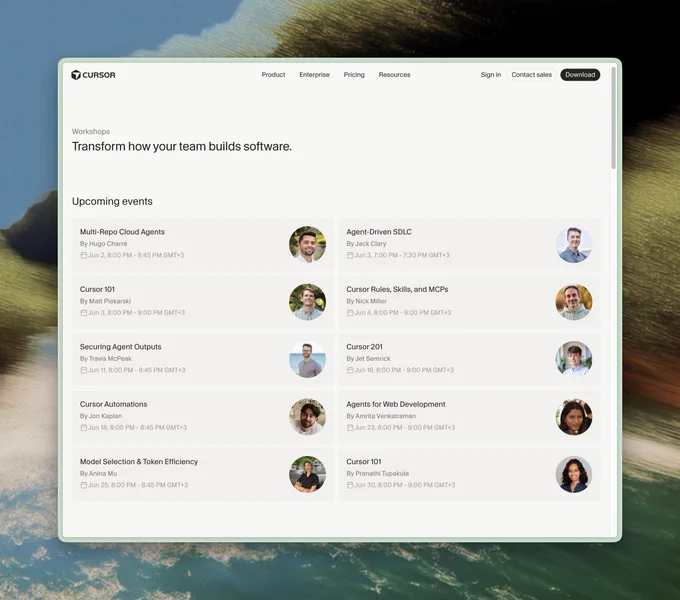Click the 'Upcoming events' heading
680x600 pixels.
coord(112,201)
